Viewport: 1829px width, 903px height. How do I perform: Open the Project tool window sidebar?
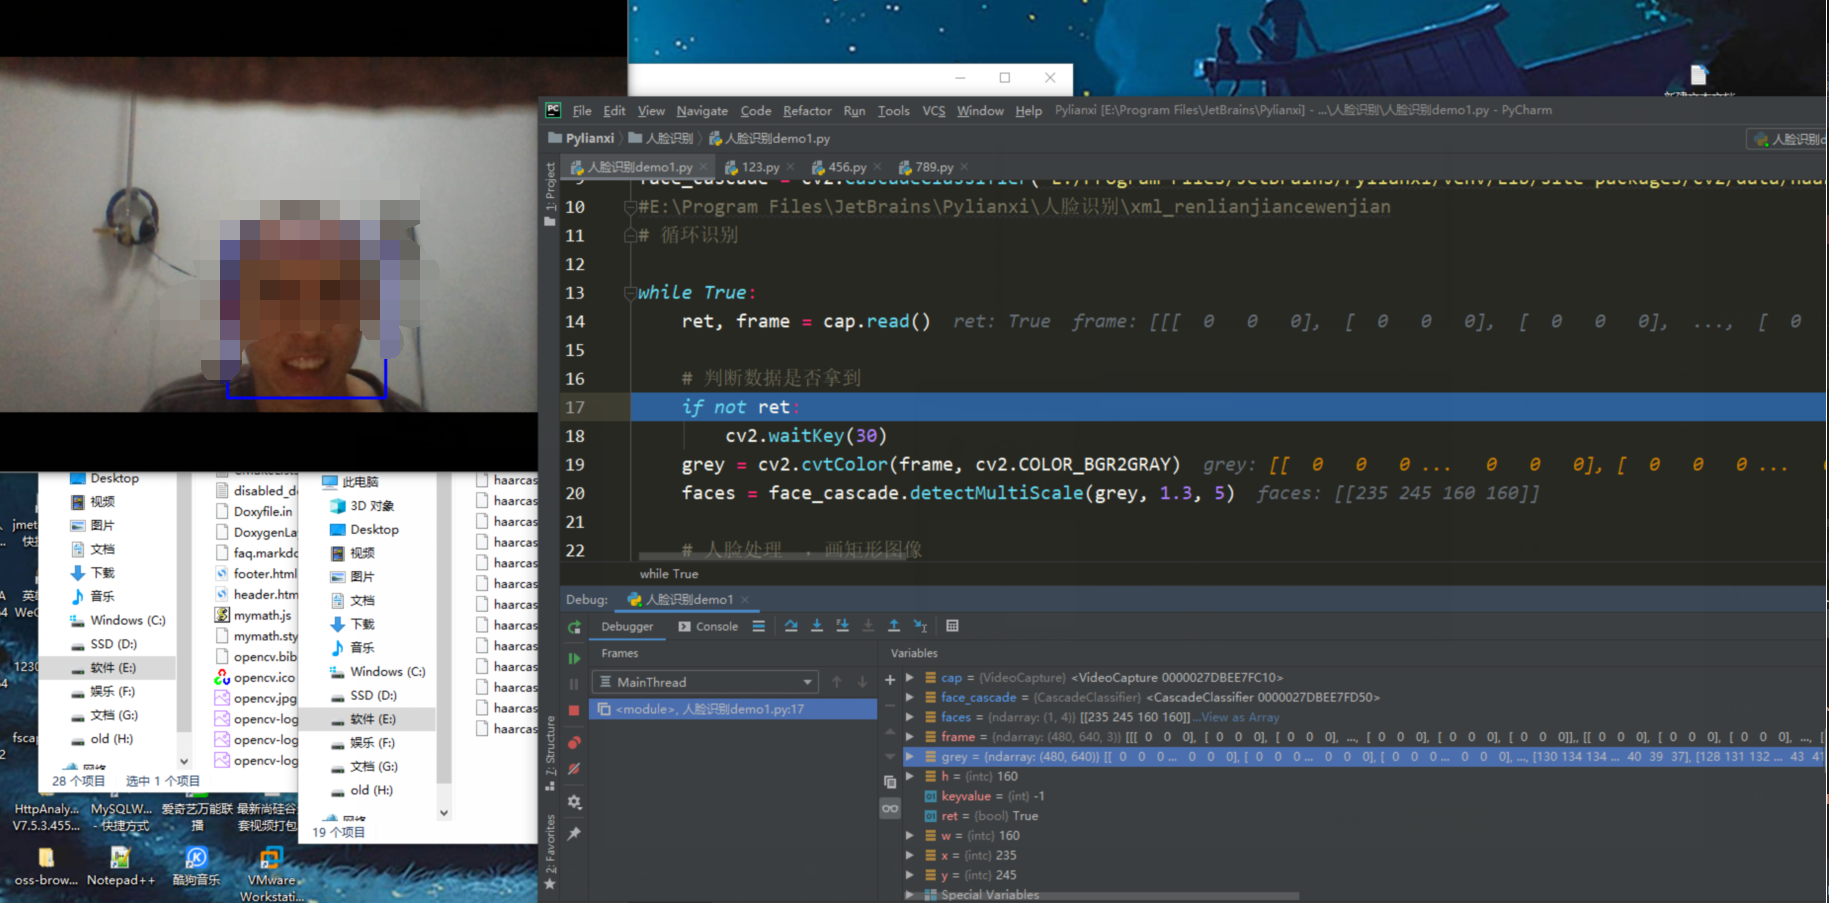pos(550,195)
